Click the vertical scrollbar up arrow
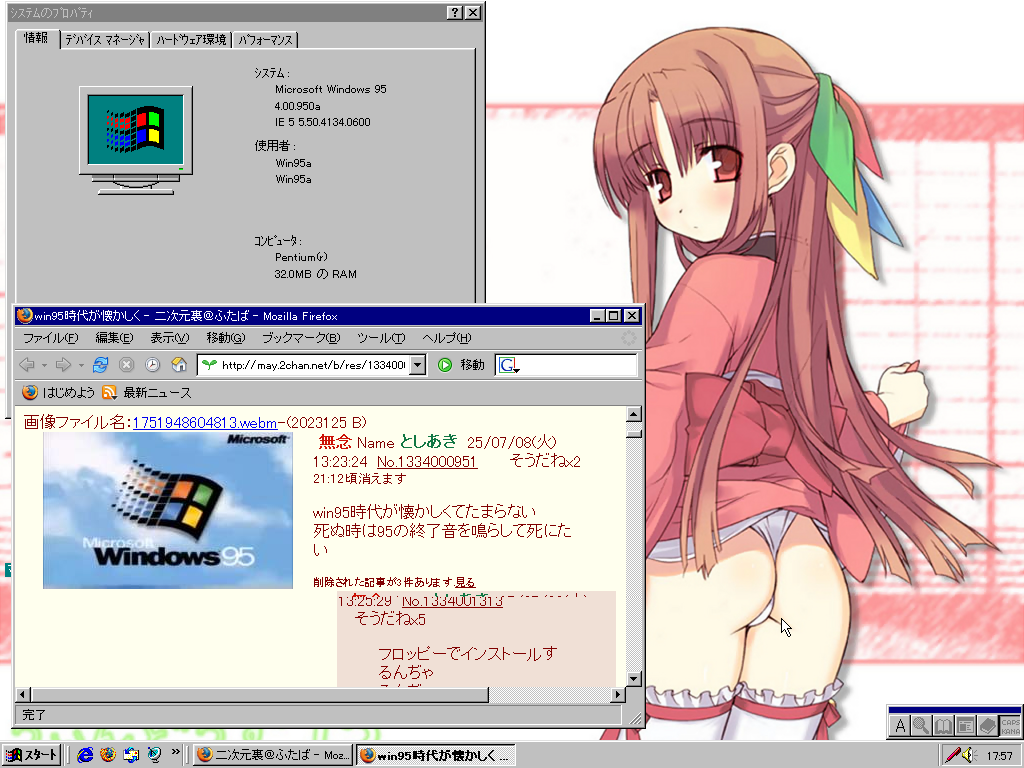Image resolution: width=1024 pixels, height=768 pixels. [x=633, y=414]
